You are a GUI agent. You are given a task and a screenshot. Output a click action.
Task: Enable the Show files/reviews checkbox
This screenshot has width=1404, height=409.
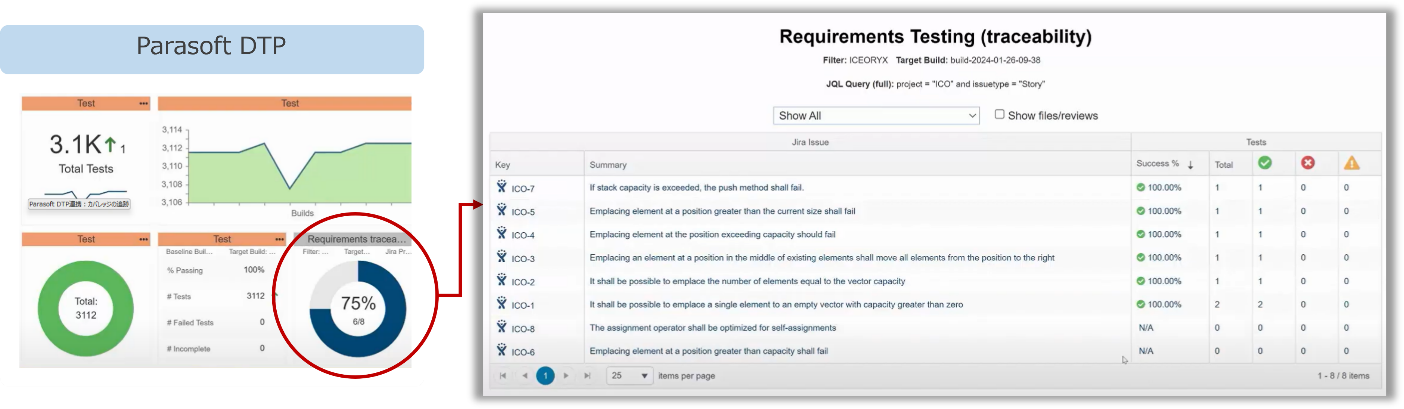999,115
